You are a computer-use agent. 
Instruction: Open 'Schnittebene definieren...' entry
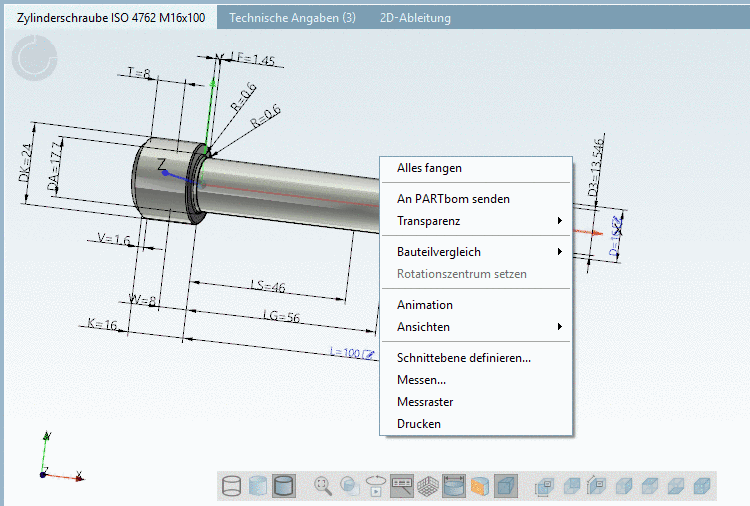[463, 358]
